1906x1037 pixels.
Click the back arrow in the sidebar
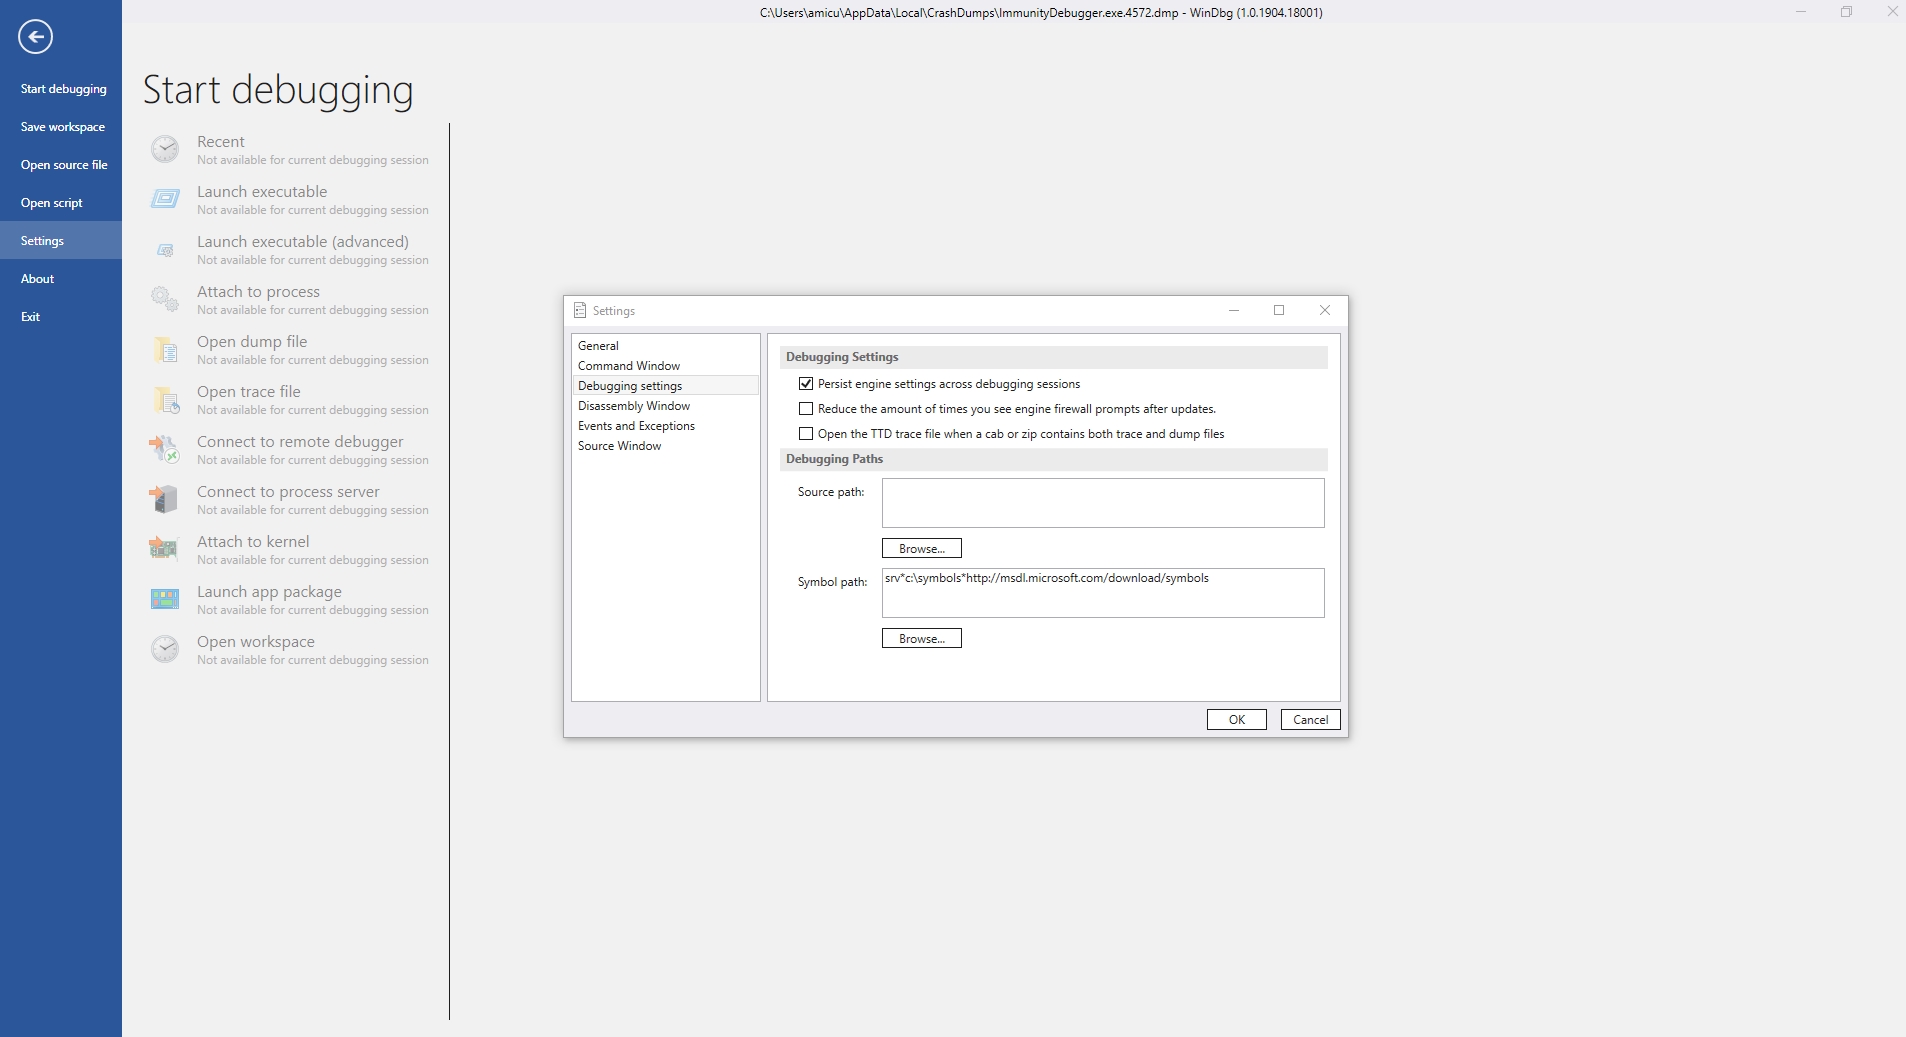tap(38, 36)
